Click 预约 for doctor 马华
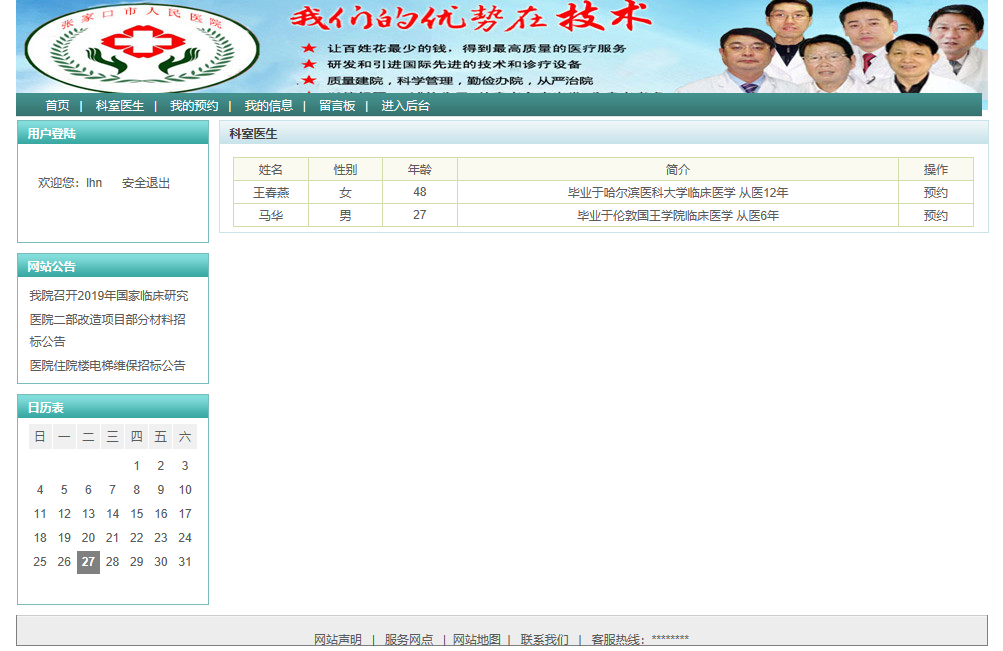This screenshot has height=651, width=1003. point(935,216)
